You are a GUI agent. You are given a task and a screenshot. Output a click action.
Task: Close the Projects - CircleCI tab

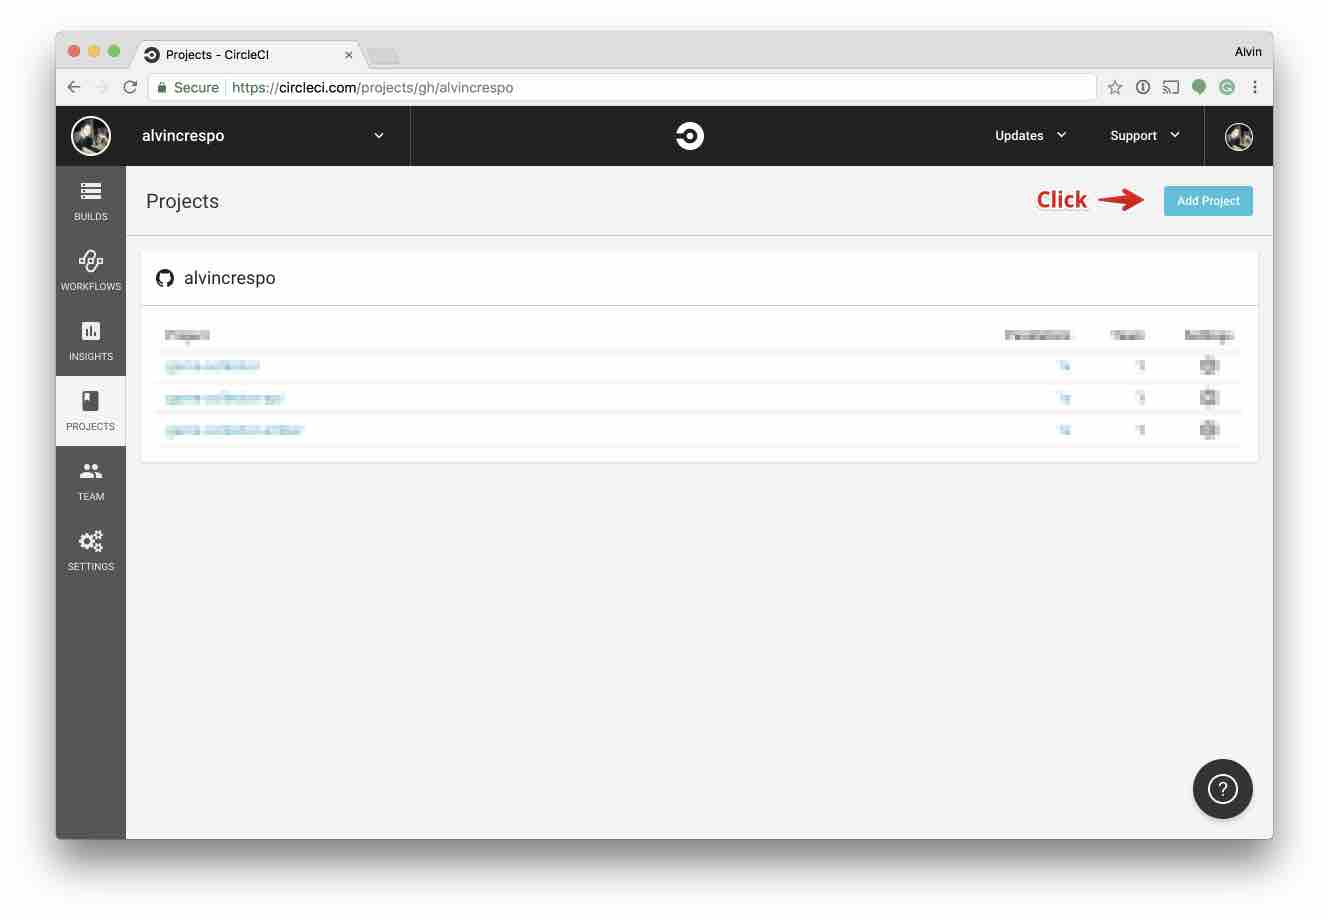(349, 55)
